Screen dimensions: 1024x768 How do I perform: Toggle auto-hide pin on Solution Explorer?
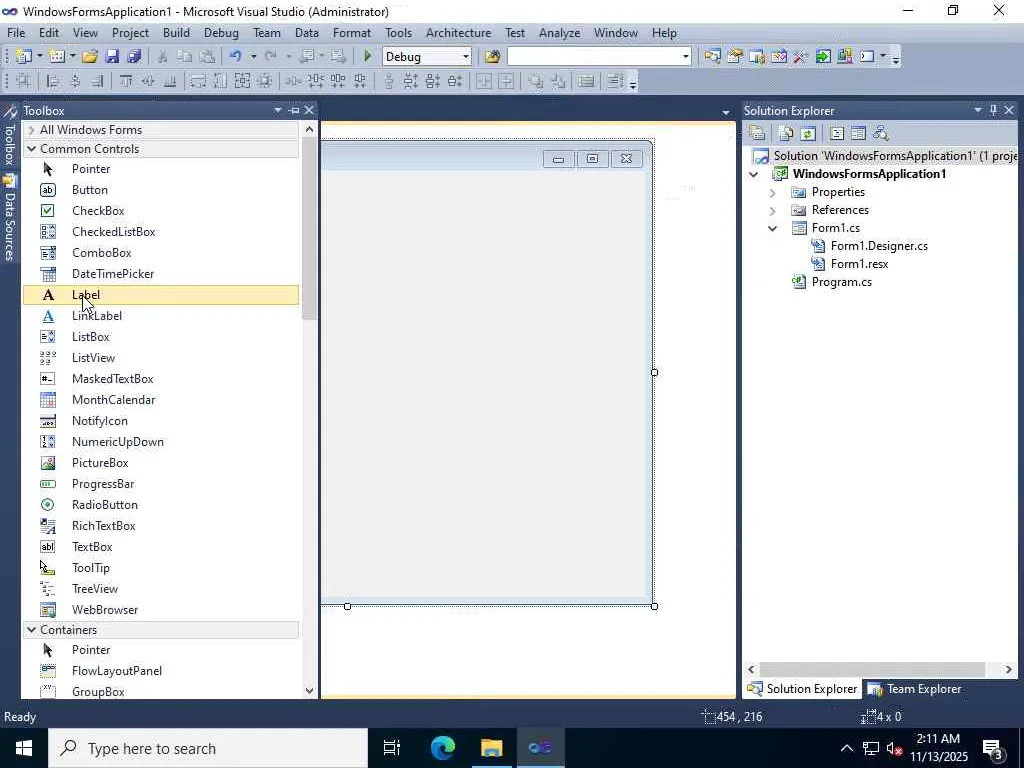tap(993, 110)
